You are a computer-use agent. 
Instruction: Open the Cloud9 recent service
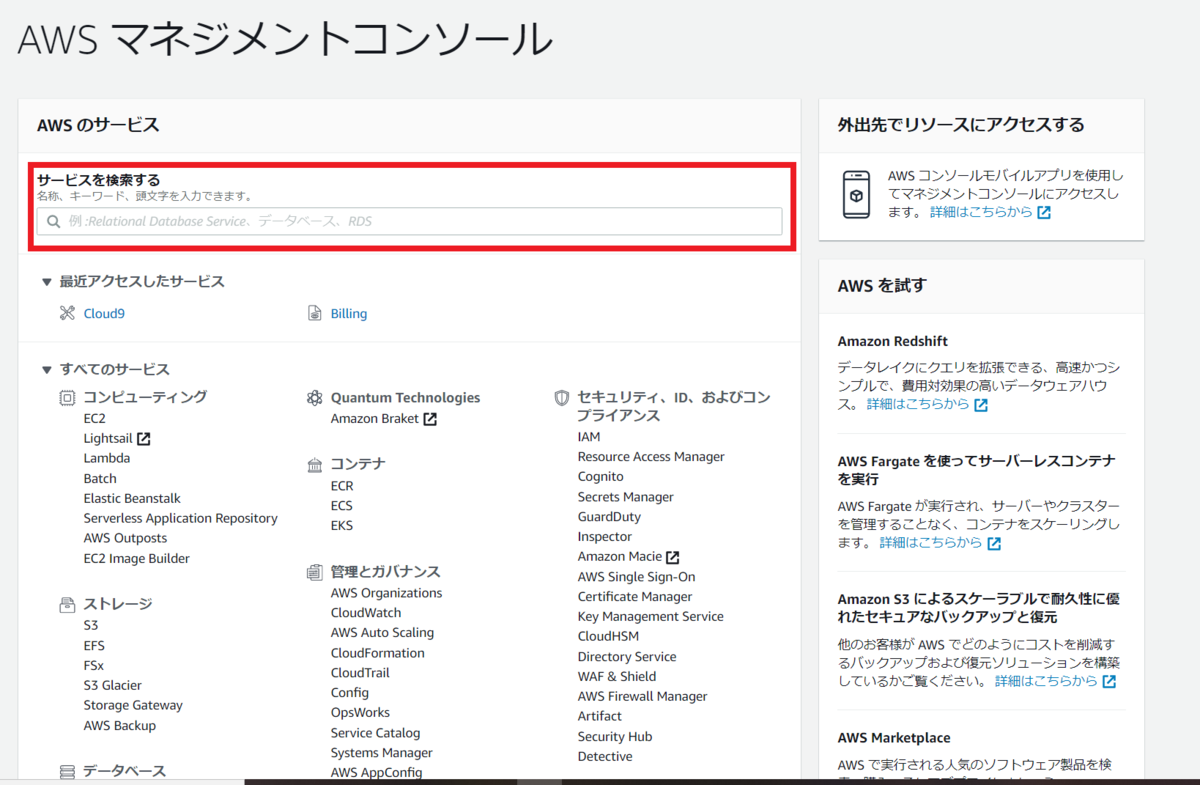[x=104, y=313]
